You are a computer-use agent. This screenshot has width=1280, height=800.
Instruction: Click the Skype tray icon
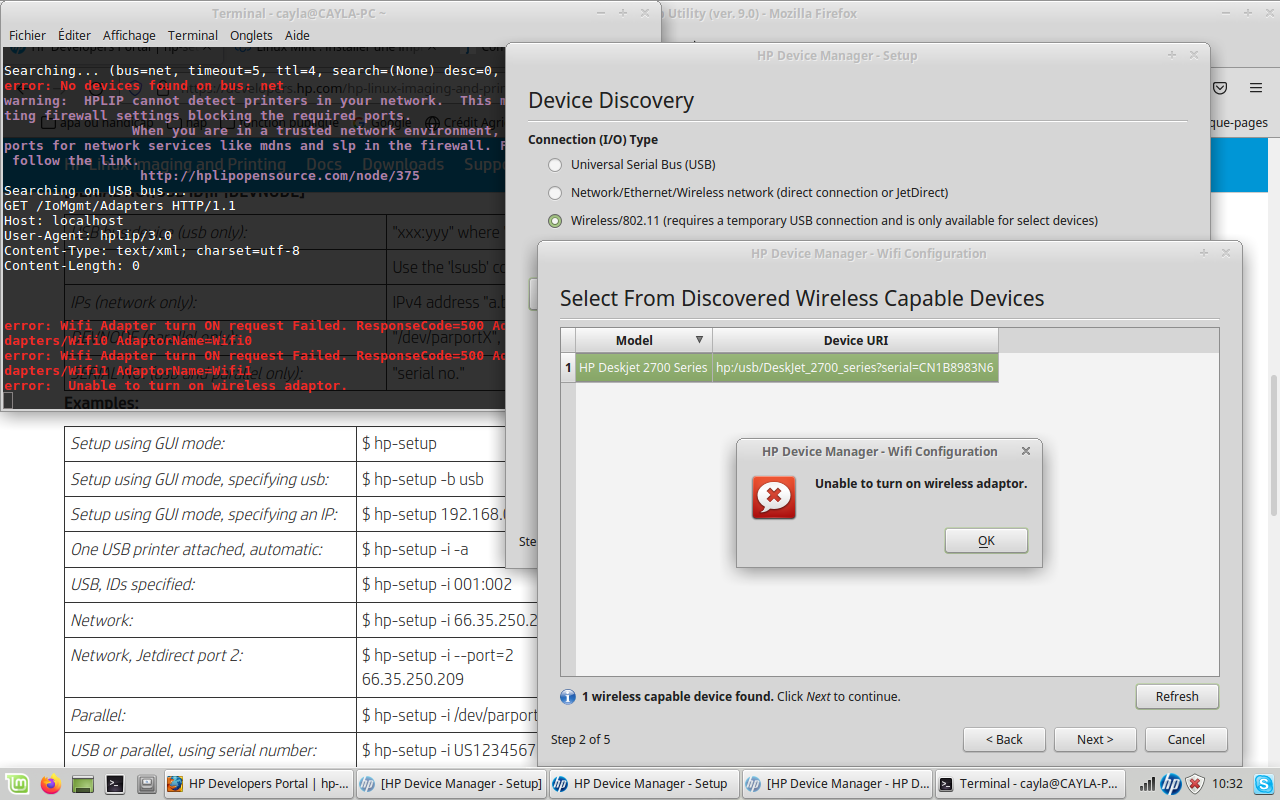coord(1263,784)
